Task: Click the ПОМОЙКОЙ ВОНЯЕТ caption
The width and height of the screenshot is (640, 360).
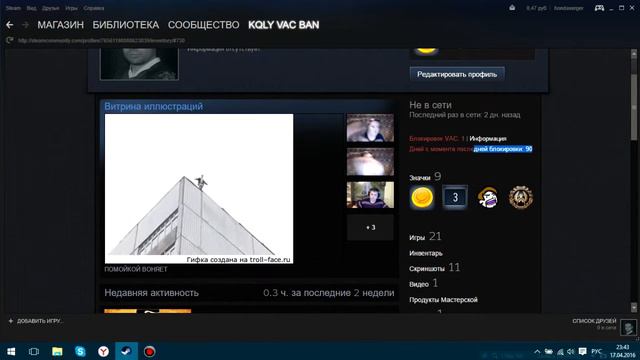Action: [136, 269]
